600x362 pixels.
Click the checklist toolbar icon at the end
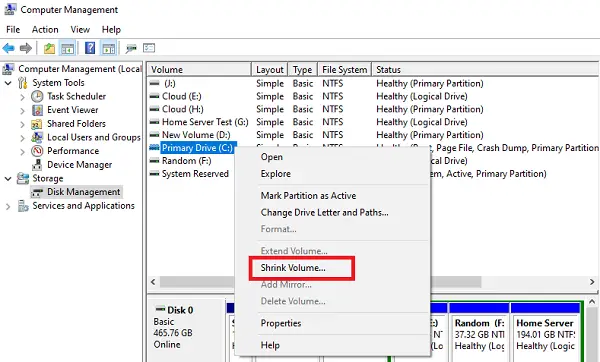pyautogui.click(x=149, y=48)
